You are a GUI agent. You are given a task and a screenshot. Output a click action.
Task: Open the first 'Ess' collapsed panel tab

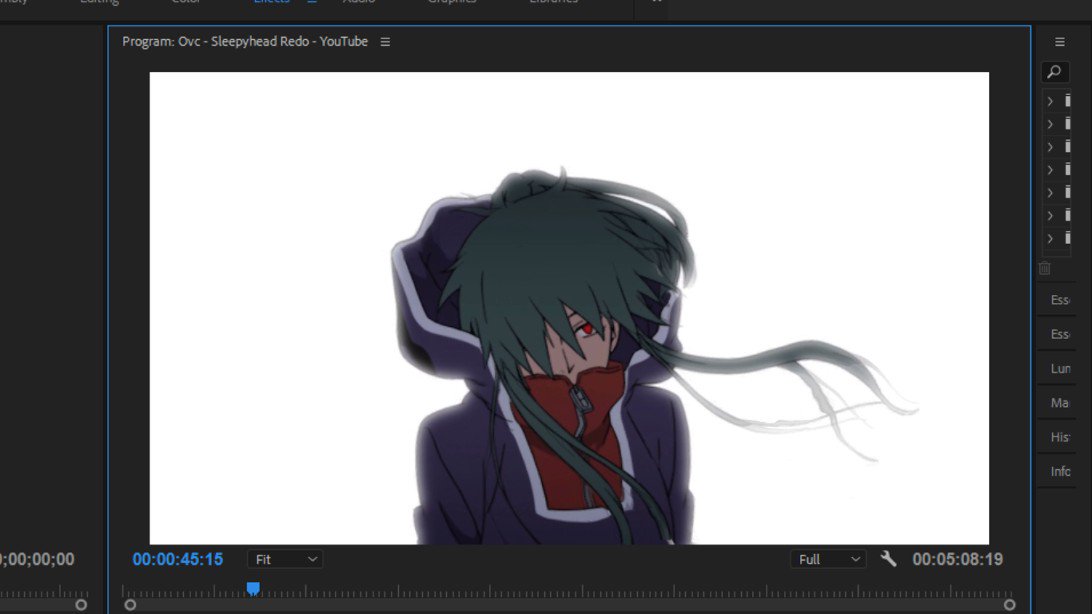[1060, 300]
